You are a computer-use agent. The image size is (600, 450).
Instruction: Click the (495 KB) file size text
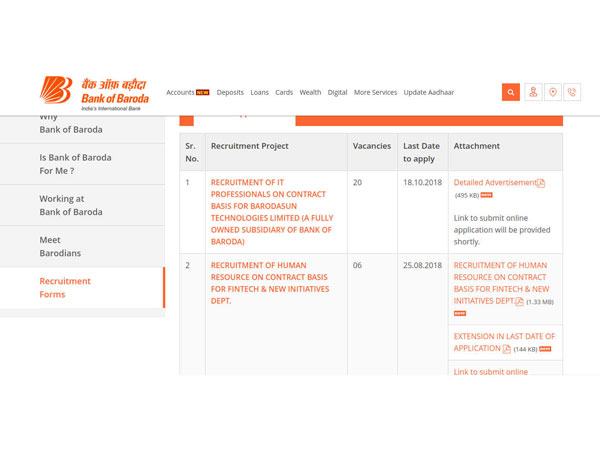tap(467, 196)
